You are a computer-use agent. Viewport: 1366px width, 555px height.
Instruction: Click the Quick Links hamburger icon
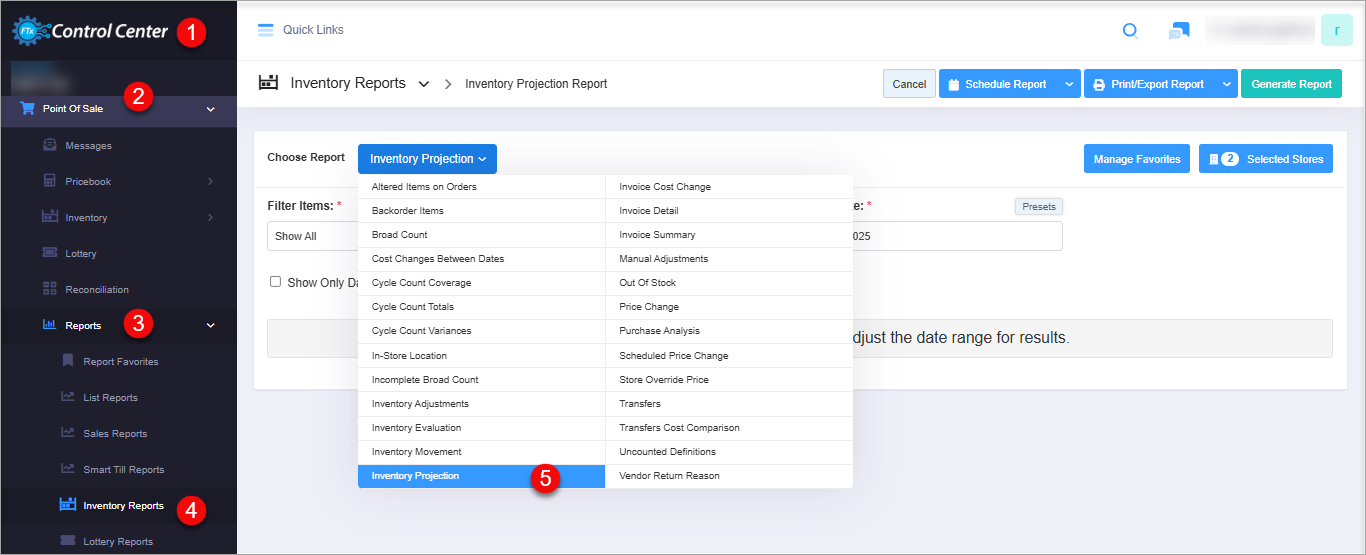coord(265,30)
